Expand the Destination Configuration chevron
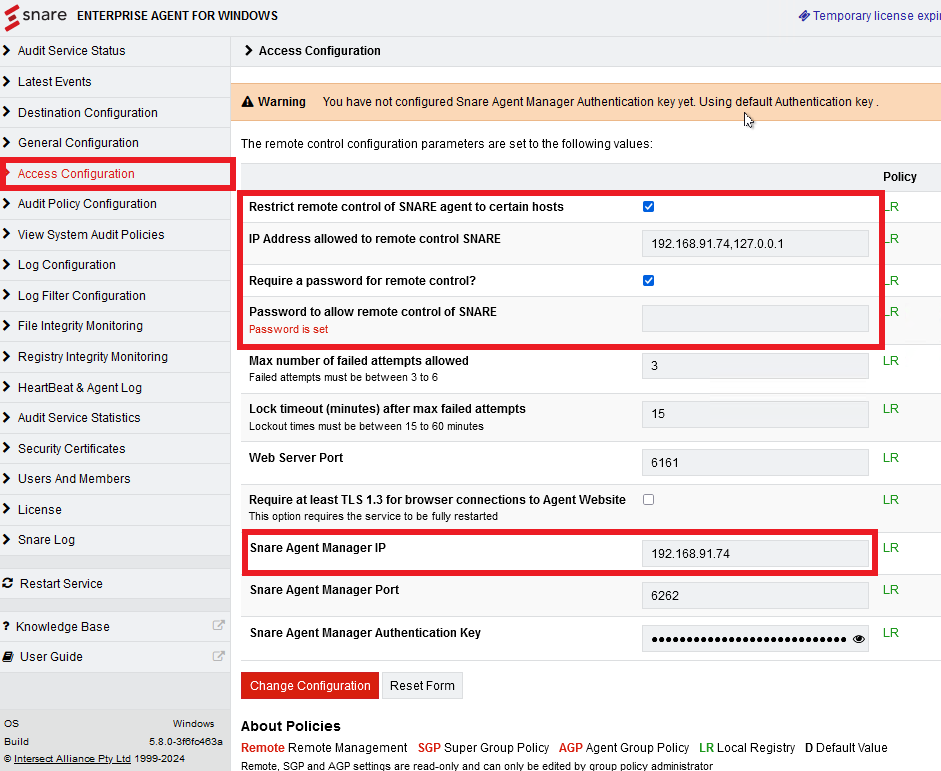 7,112
